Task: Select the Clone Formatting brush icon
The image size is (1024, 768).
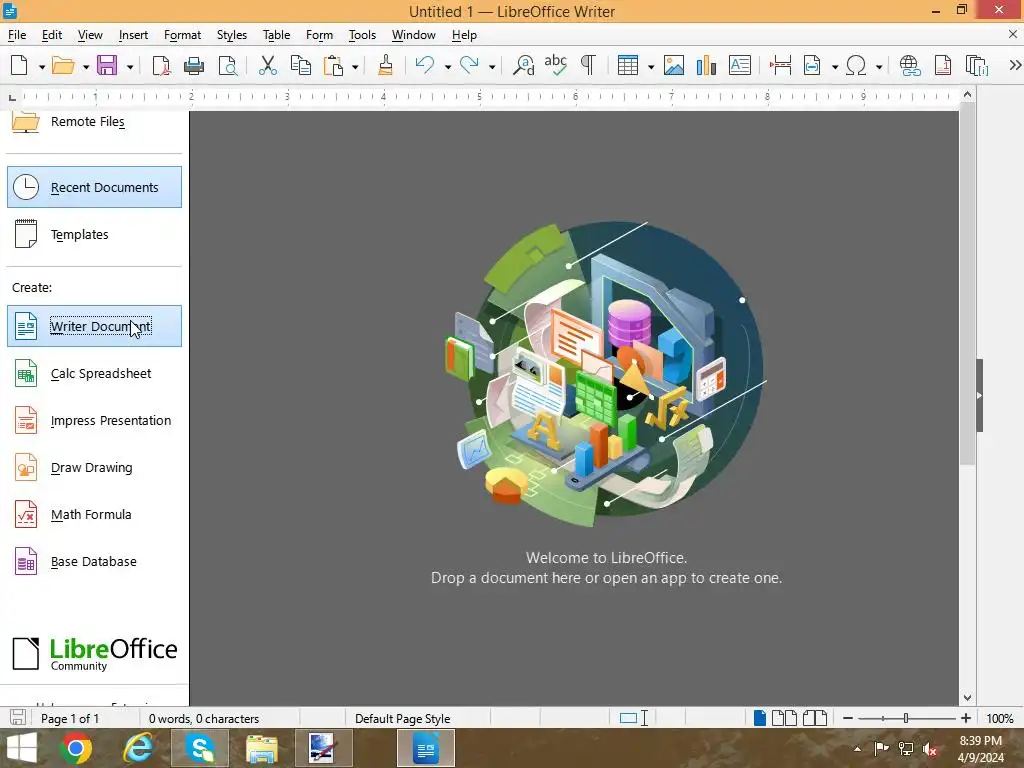Action: [x=385, y=65]
